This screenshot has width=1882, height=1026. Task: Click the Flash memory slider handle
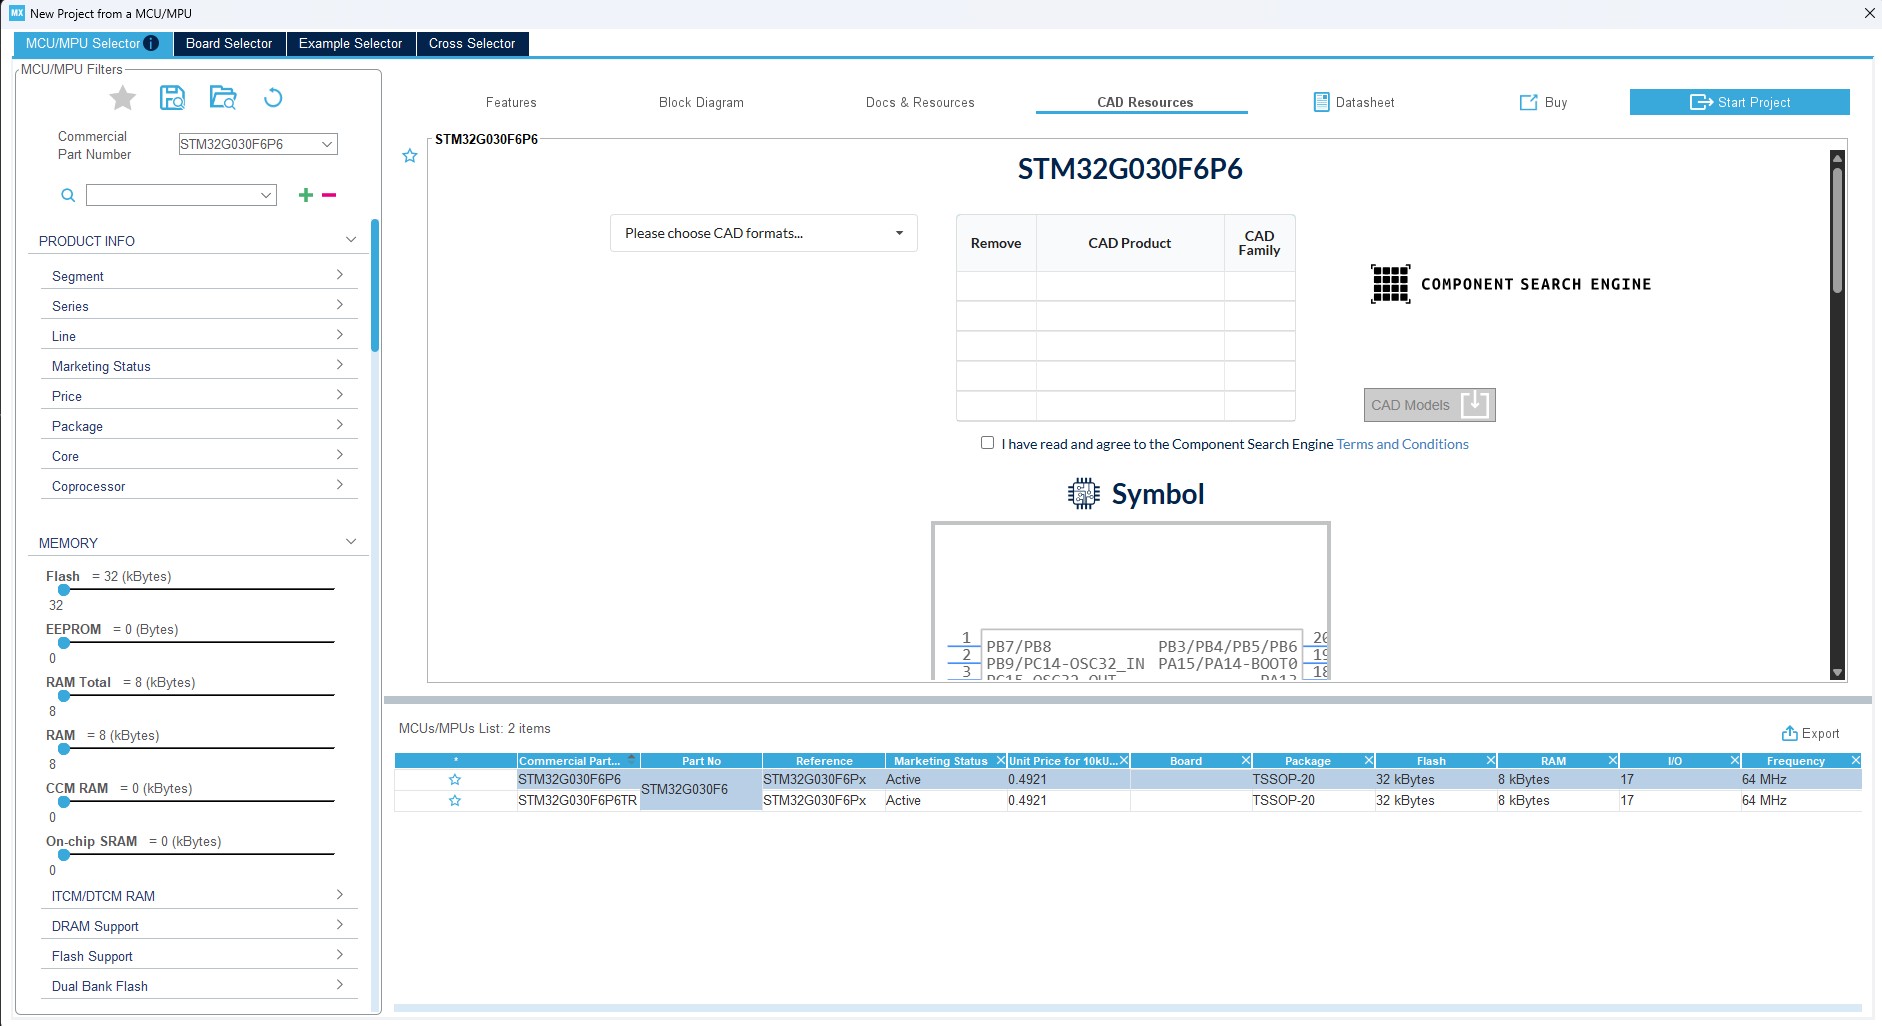64,590
